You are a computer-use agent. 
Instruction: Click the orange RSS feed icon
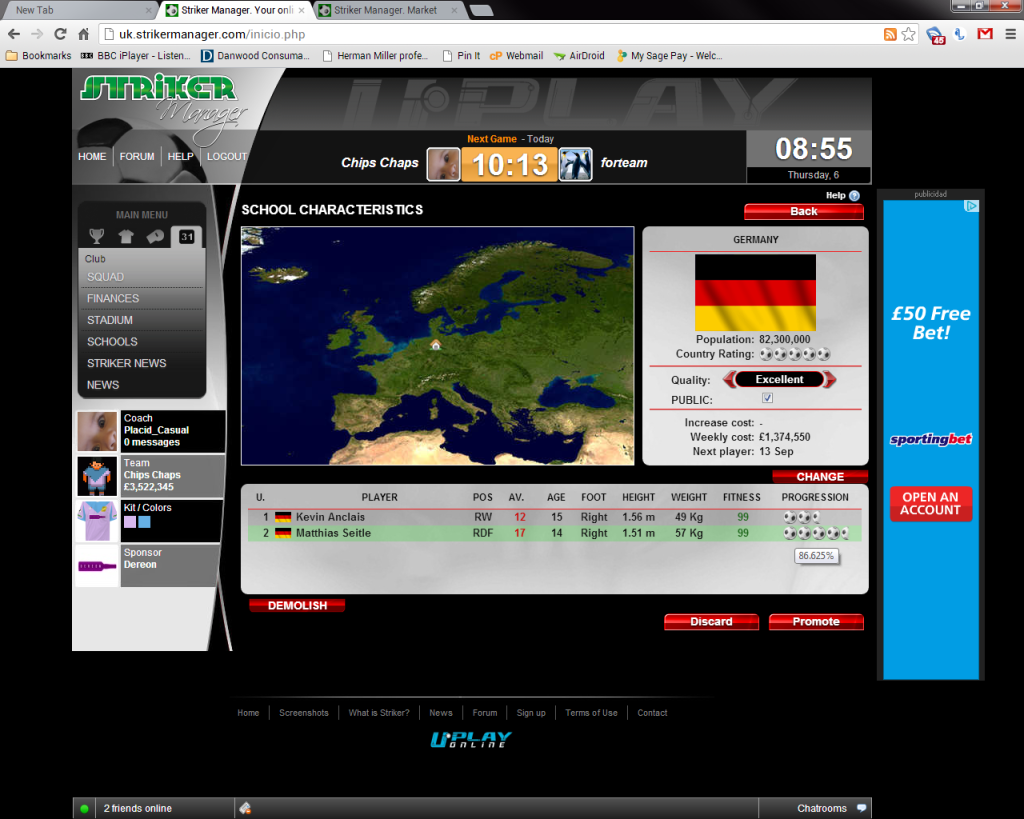pyautogui.click(x=890, y=34)
